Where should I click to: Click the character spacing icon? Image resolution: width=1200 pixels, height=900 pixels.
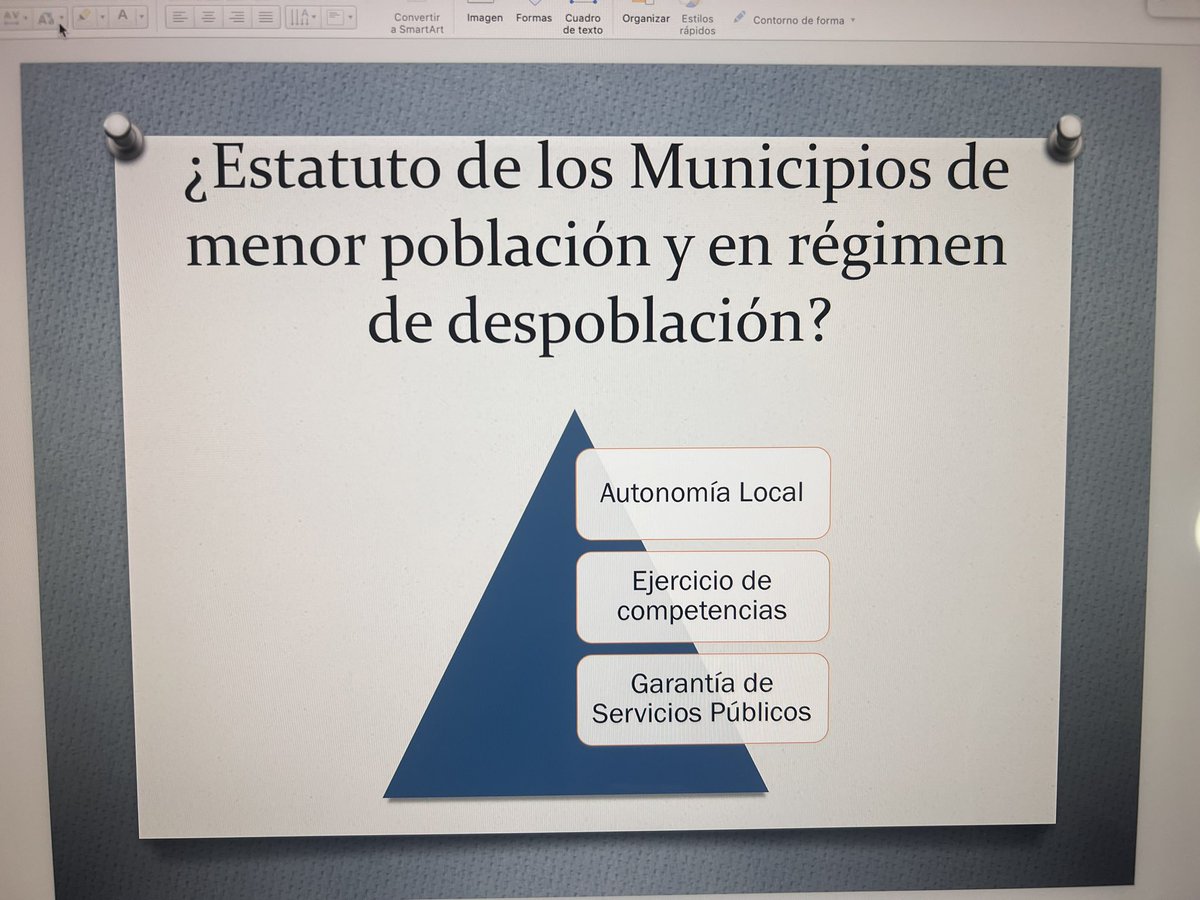tap(11, 16)
